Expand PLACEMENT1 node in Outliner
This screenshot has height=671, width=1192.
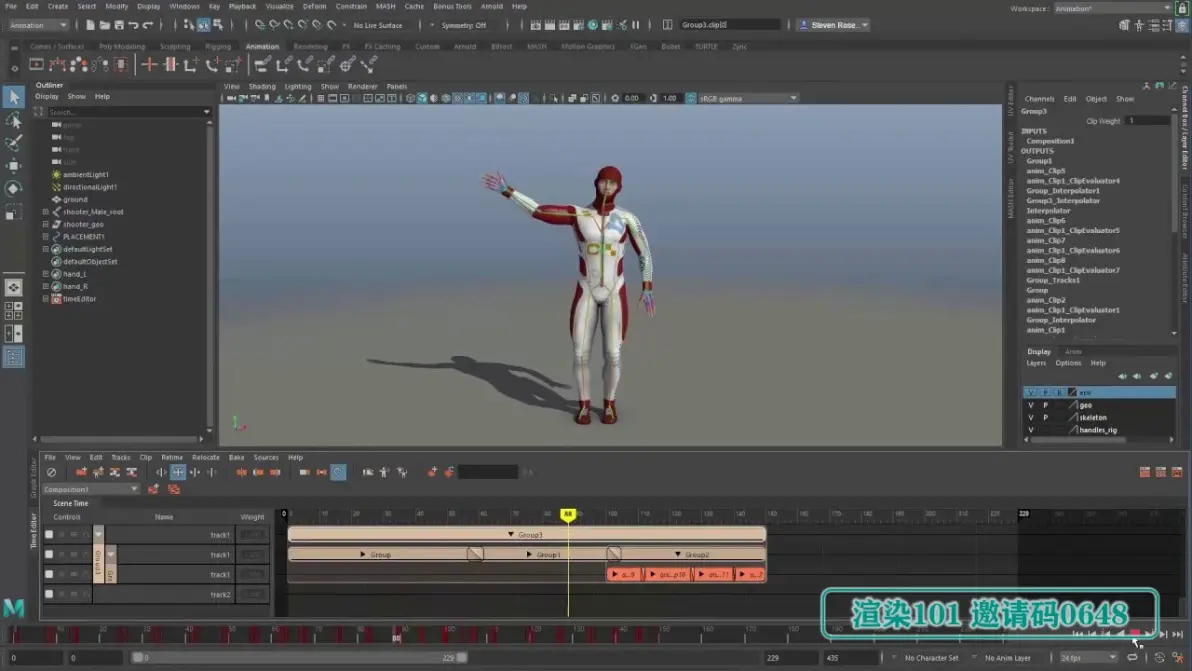[46, 237]
